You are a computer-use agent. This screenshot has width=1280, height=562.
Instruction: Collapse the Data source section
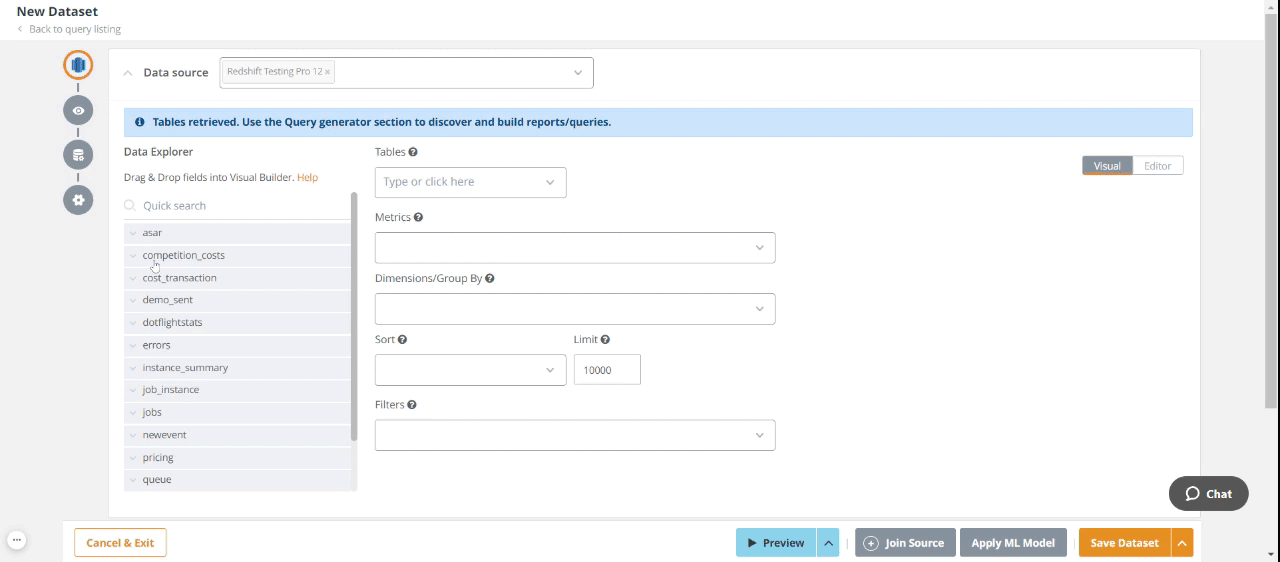[x=128, y=73]
